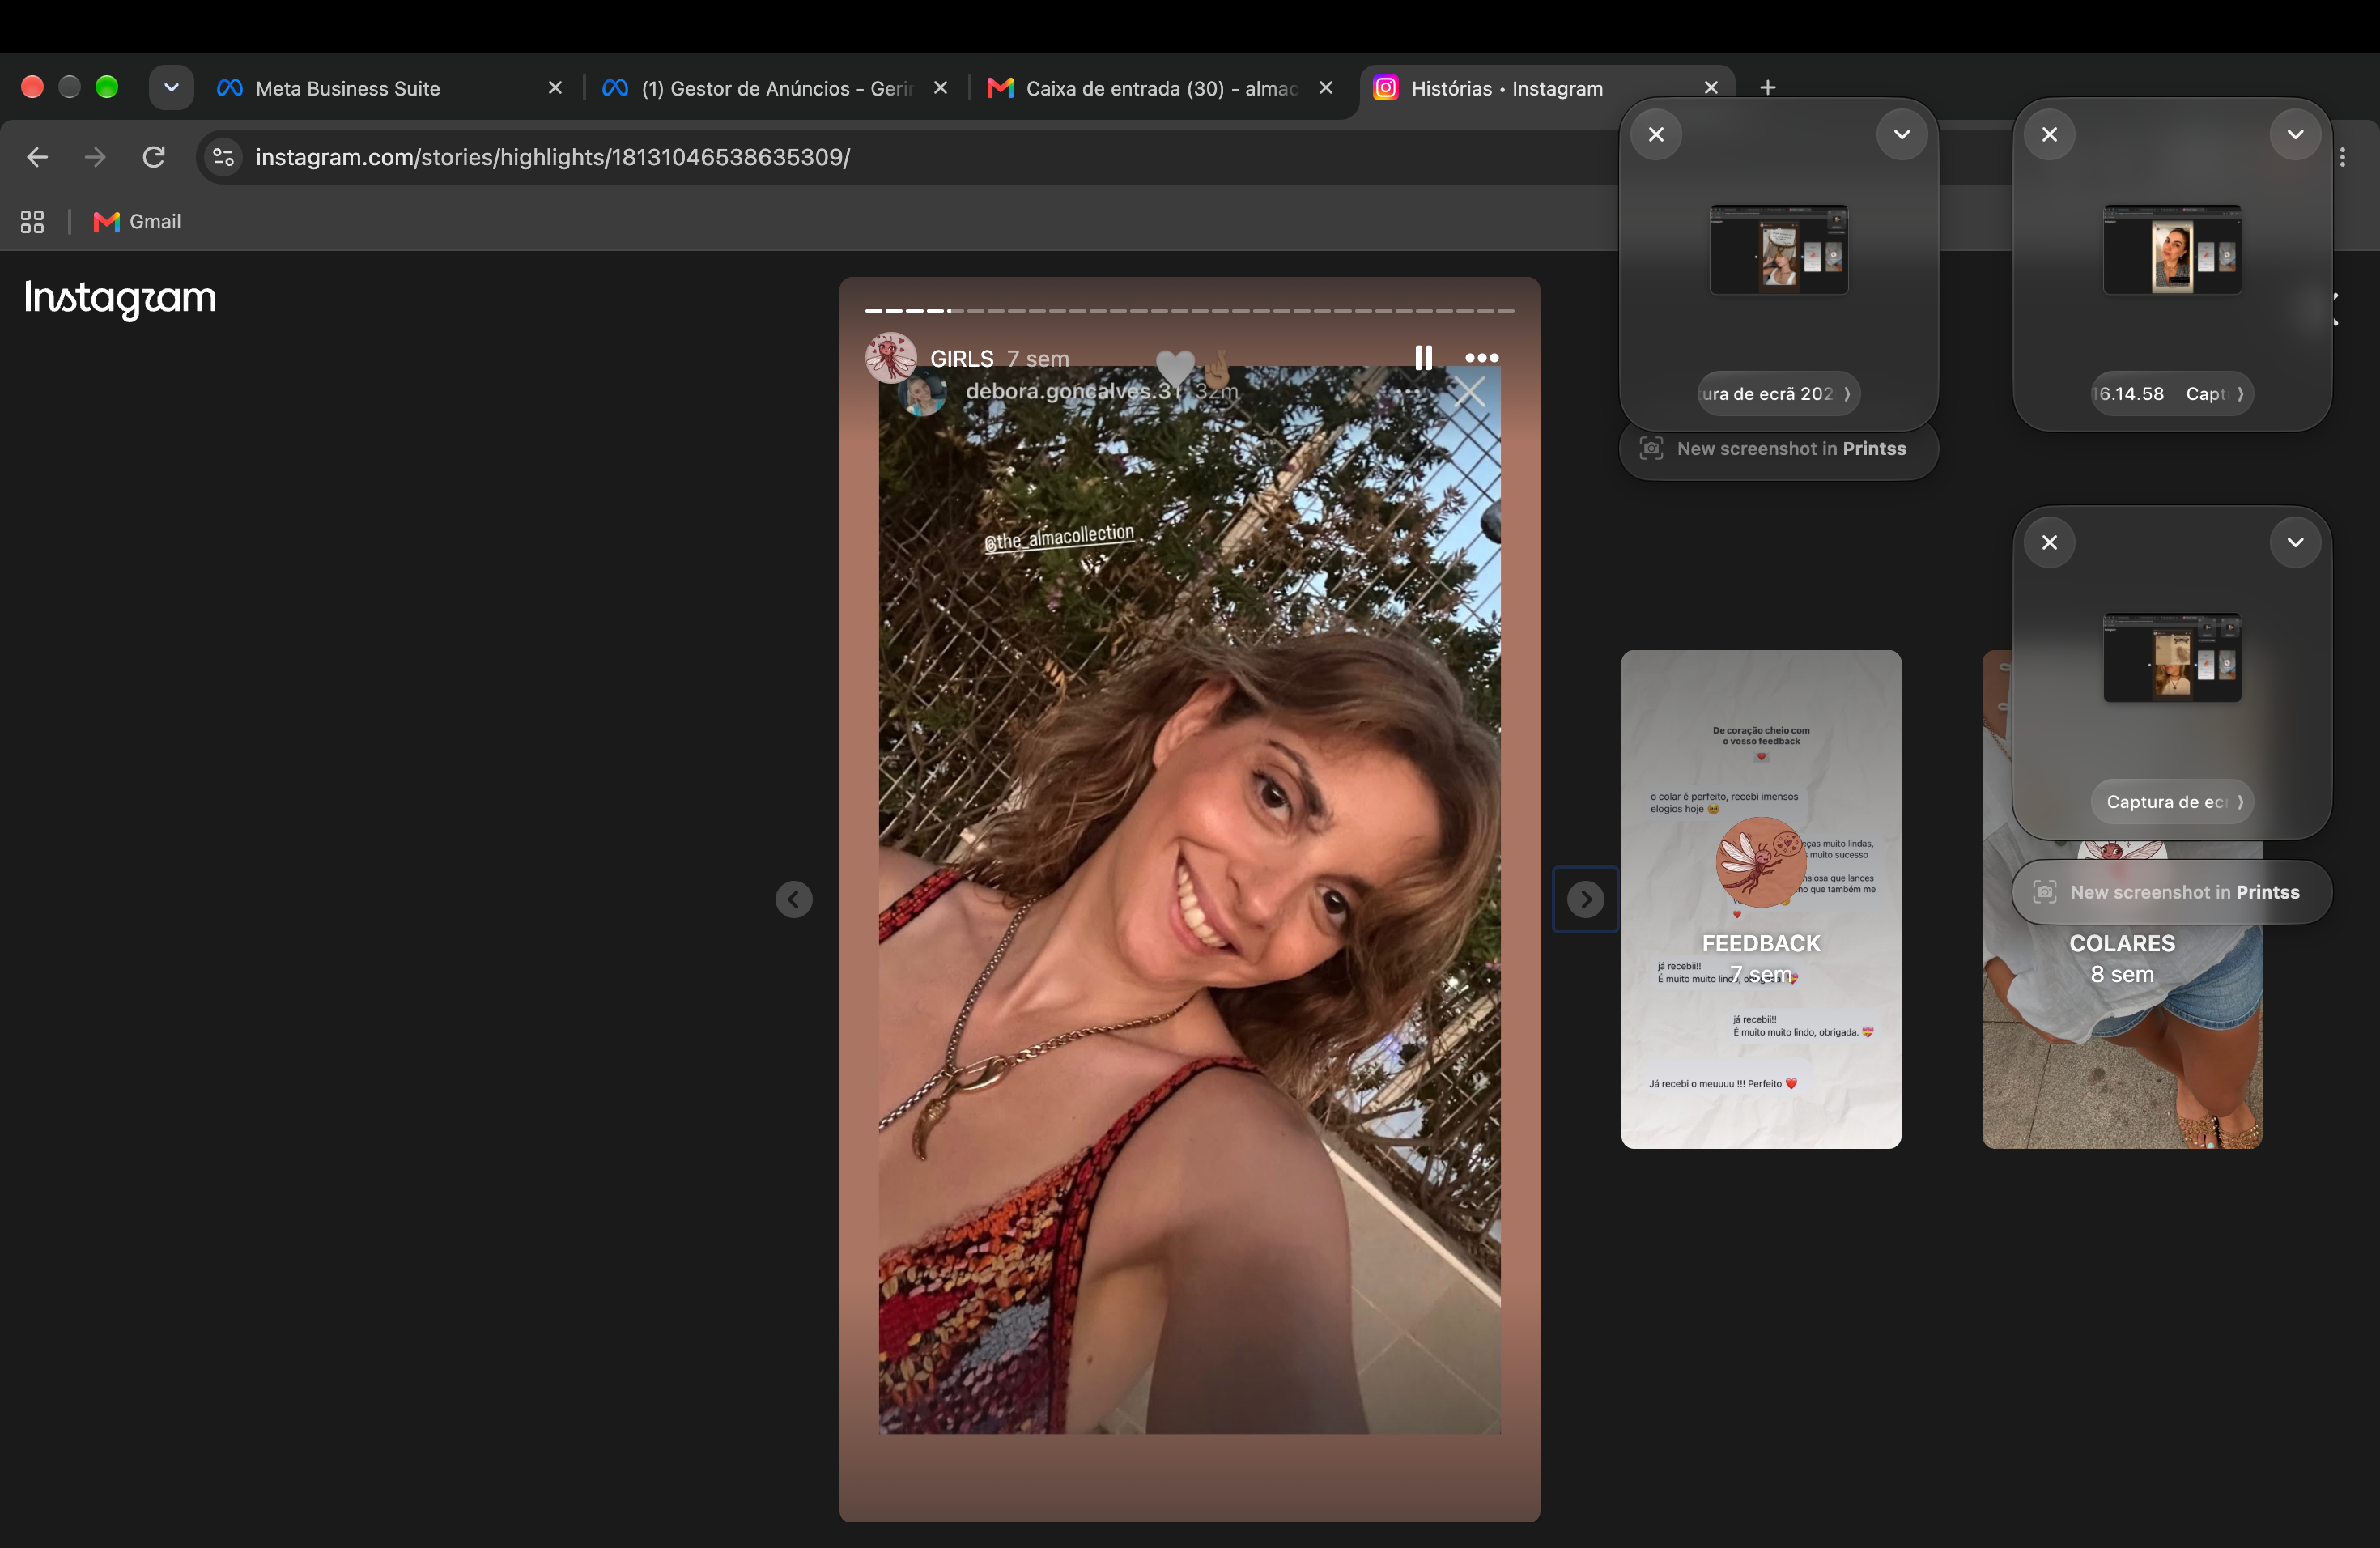Screen dimensions: 2380x1548
Task: Close the Gestor de Anúncios tab
Action: tap(940, 88)
